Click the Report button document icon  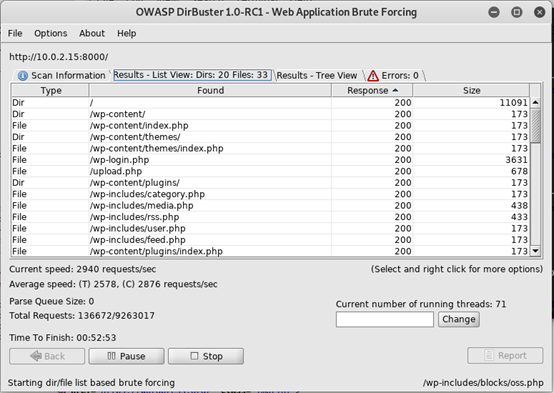[x=489, y=356]
